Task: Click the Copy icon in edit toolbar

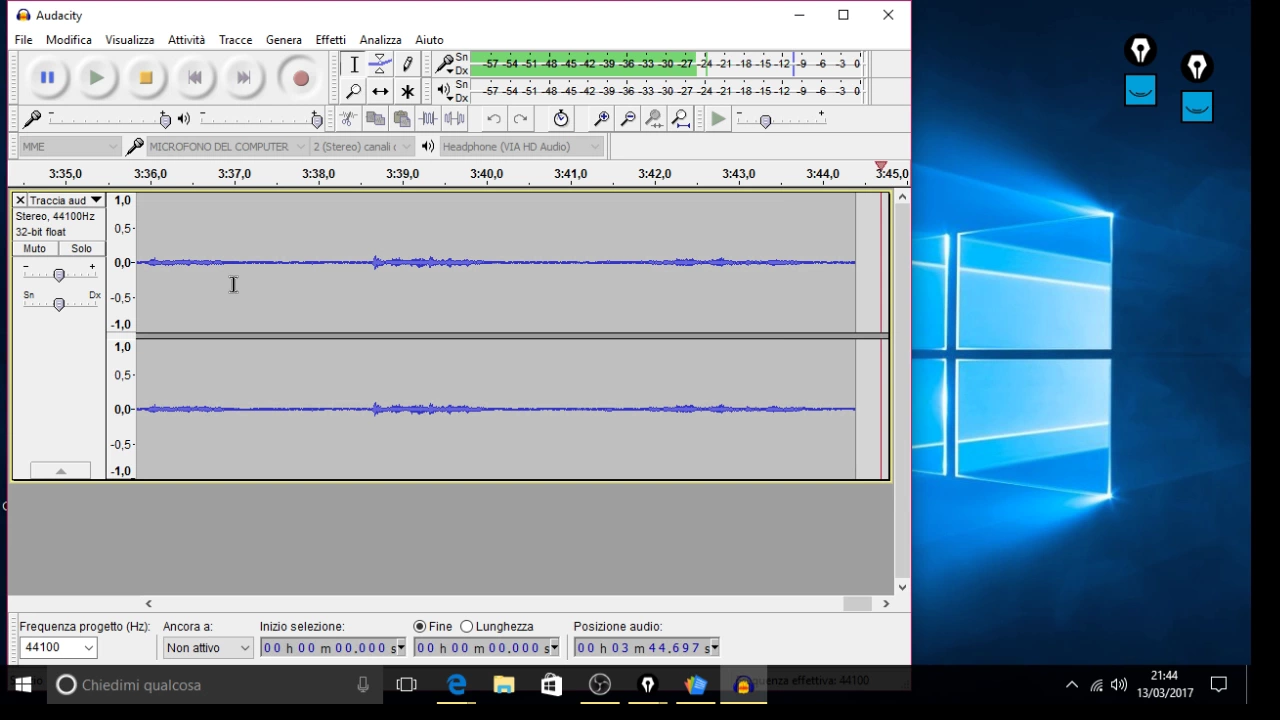Action: [x=375, y=119]
